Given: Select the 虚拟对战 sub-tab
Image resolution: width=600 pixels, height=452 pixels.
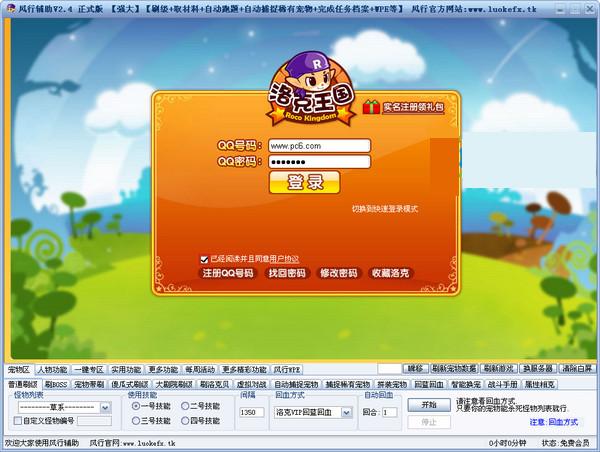Looking at the screenshot, I should (251, 385).
